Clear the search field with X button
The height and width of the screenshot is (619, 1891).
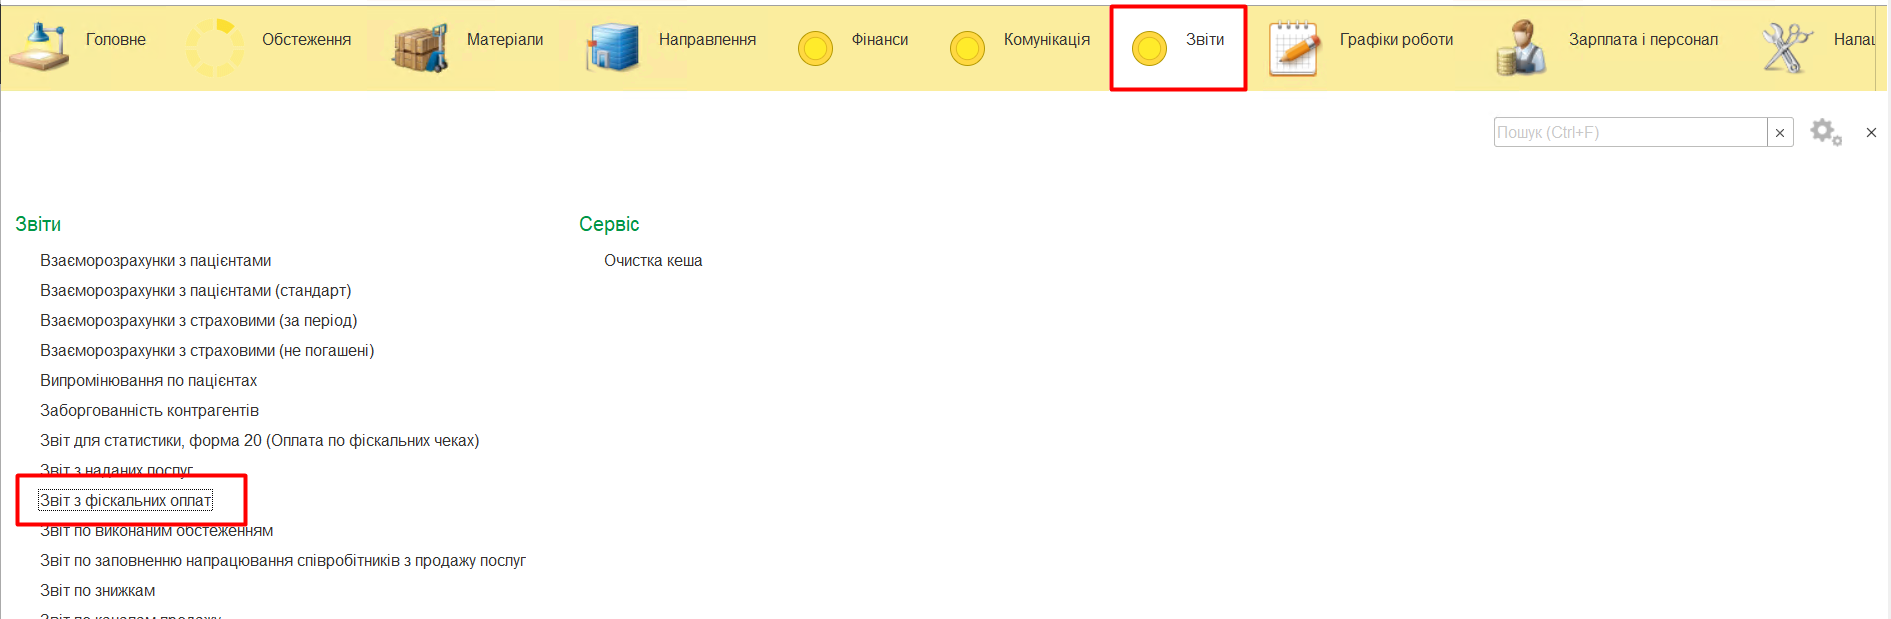click(x=1780, y=133)
